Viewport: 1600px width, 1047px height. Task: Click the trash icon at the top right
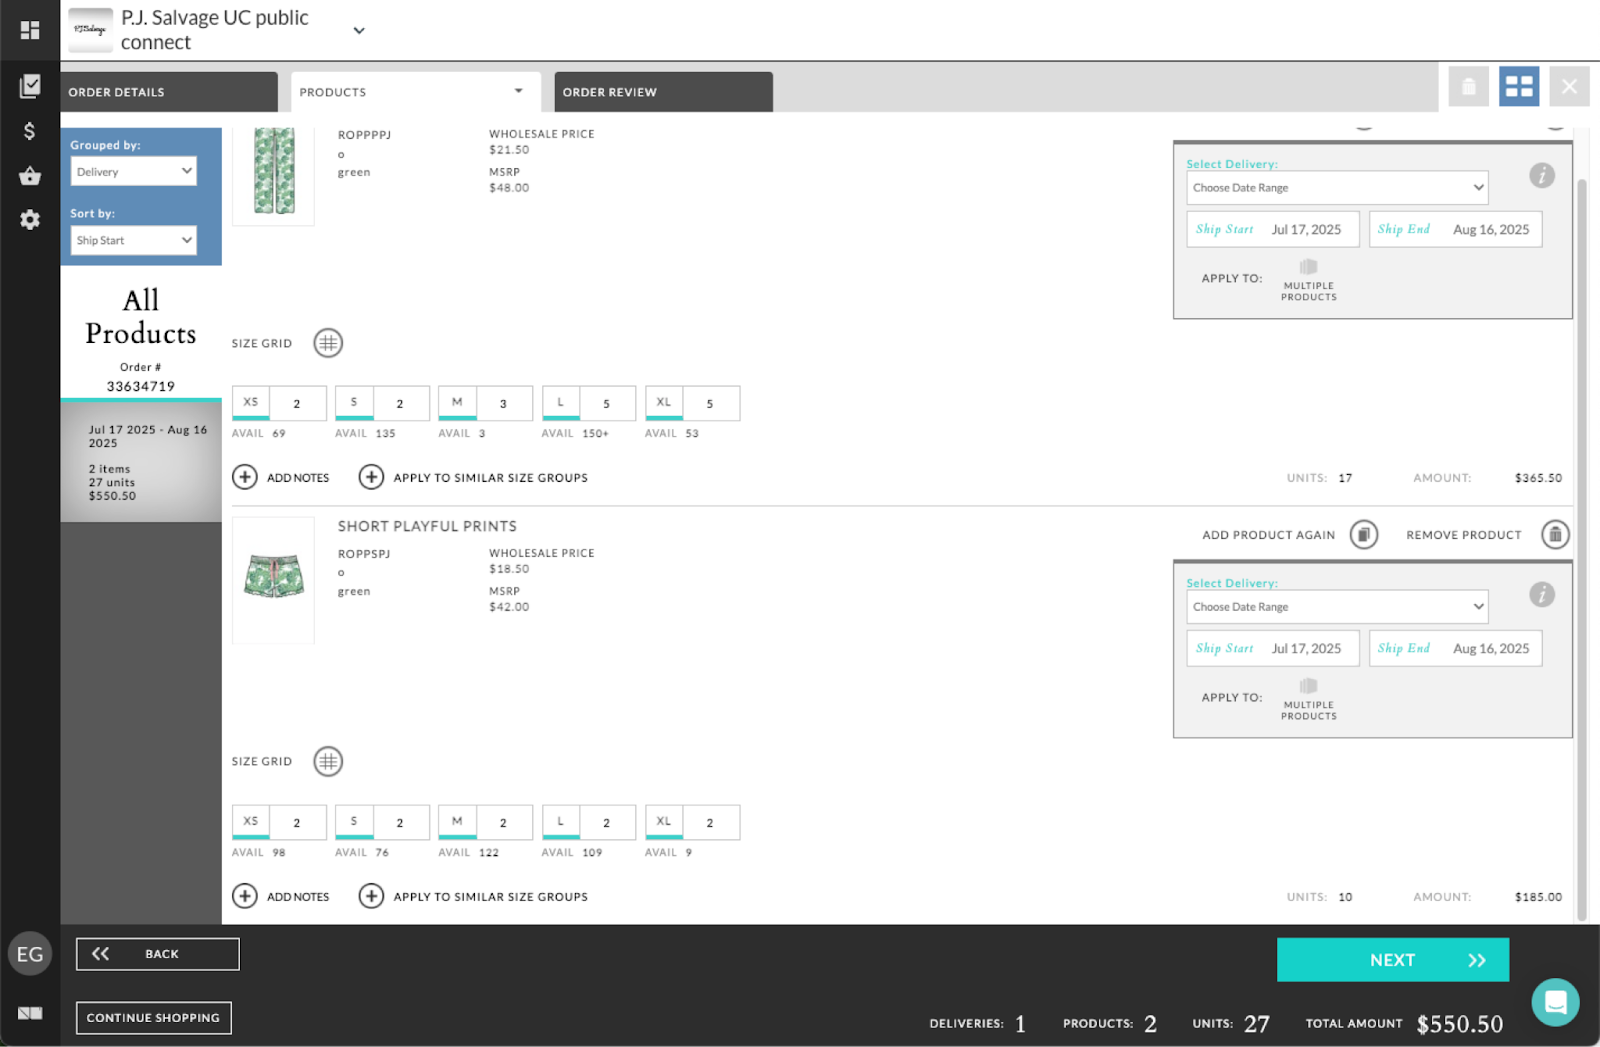(x=1468, y=87)
